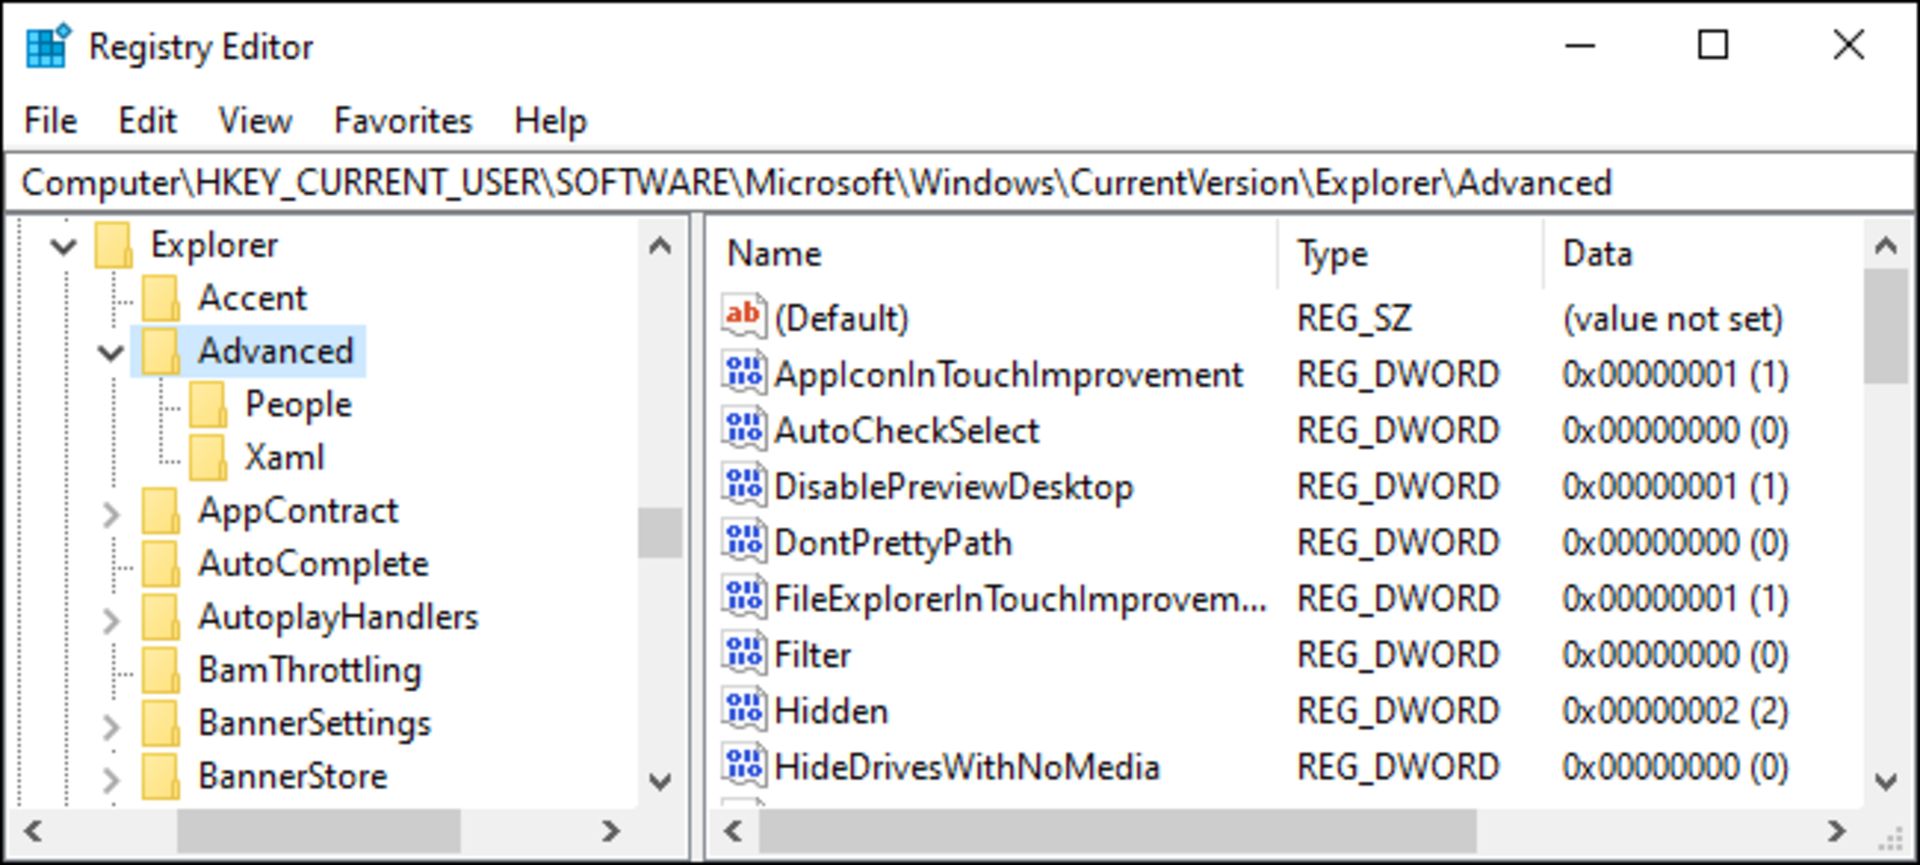Open the View menu
Viewport: 1920px width, 865px height.
(255, 121)
